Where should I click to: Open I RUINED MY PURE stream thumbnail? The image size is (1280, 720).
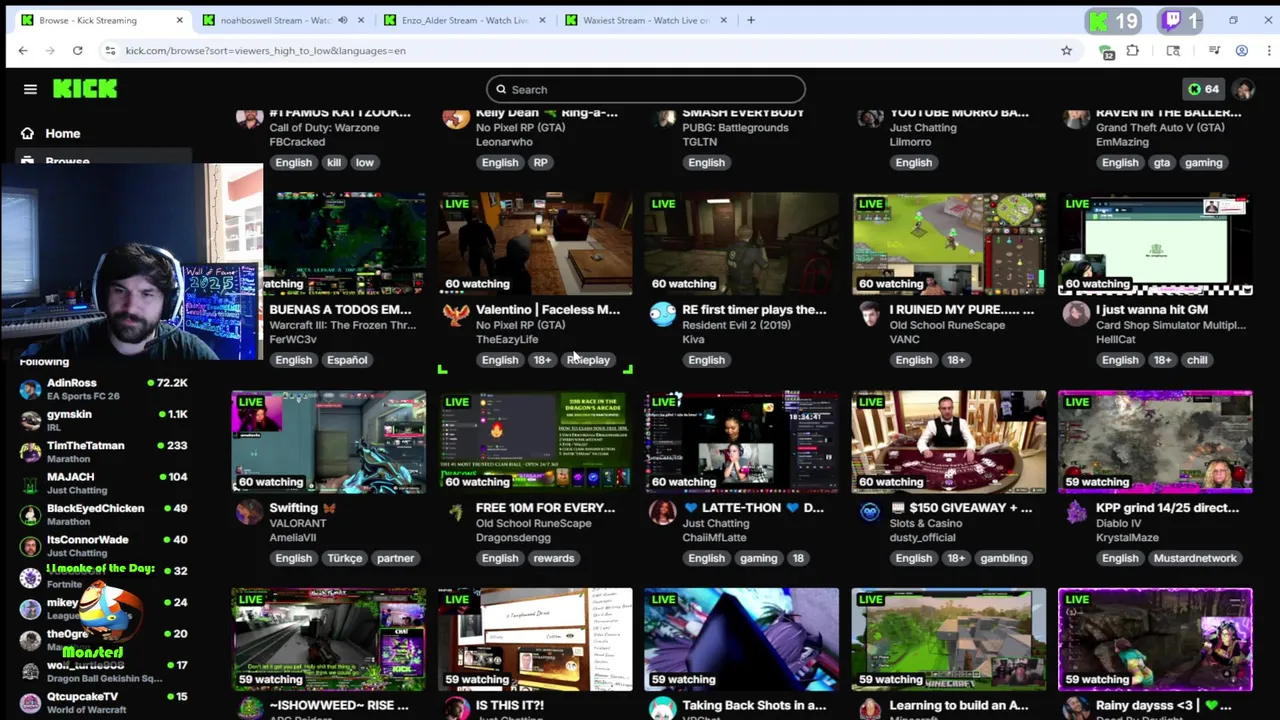tap(949, 244)
